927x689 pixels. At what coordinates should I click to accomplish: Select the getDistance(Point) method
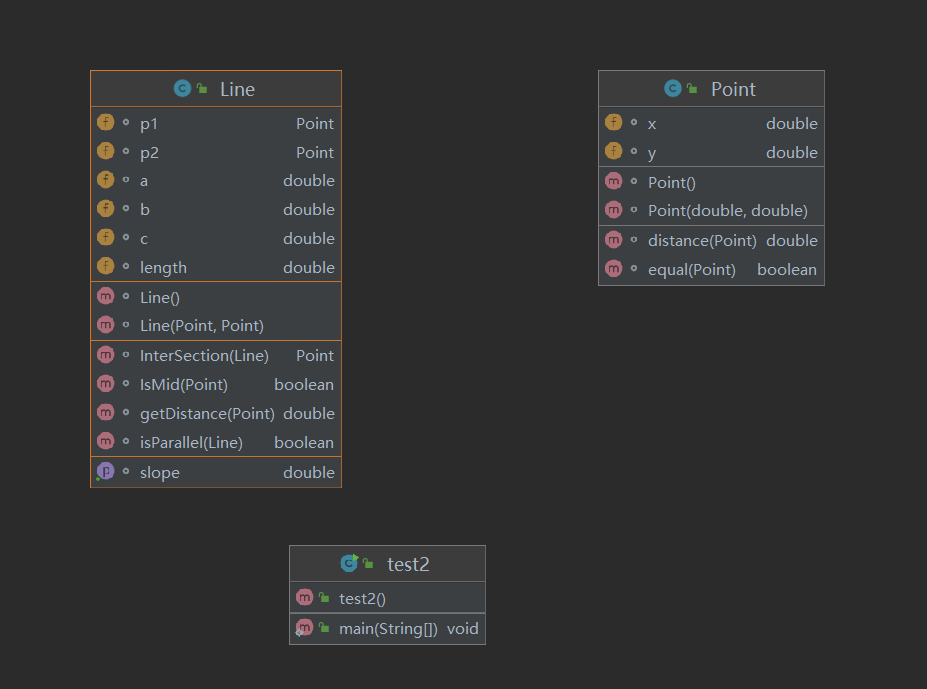(207, 413)
